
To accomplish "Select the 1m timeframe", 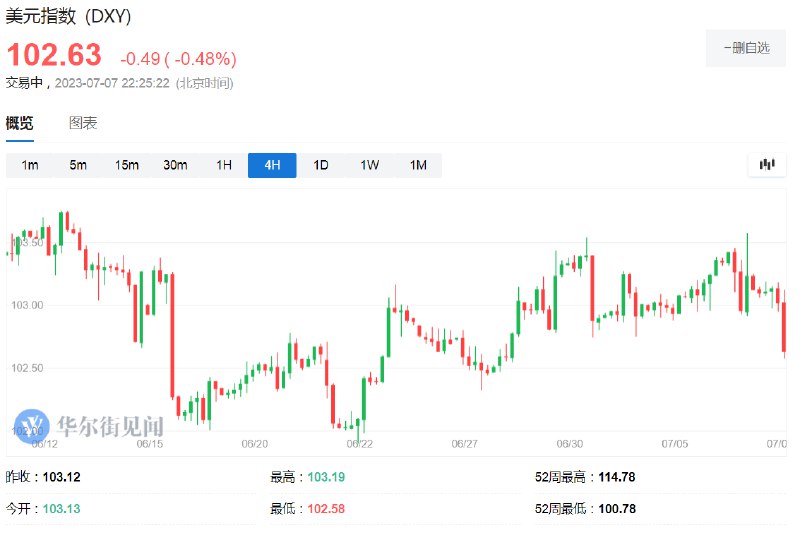I will [x=30, y=165].
